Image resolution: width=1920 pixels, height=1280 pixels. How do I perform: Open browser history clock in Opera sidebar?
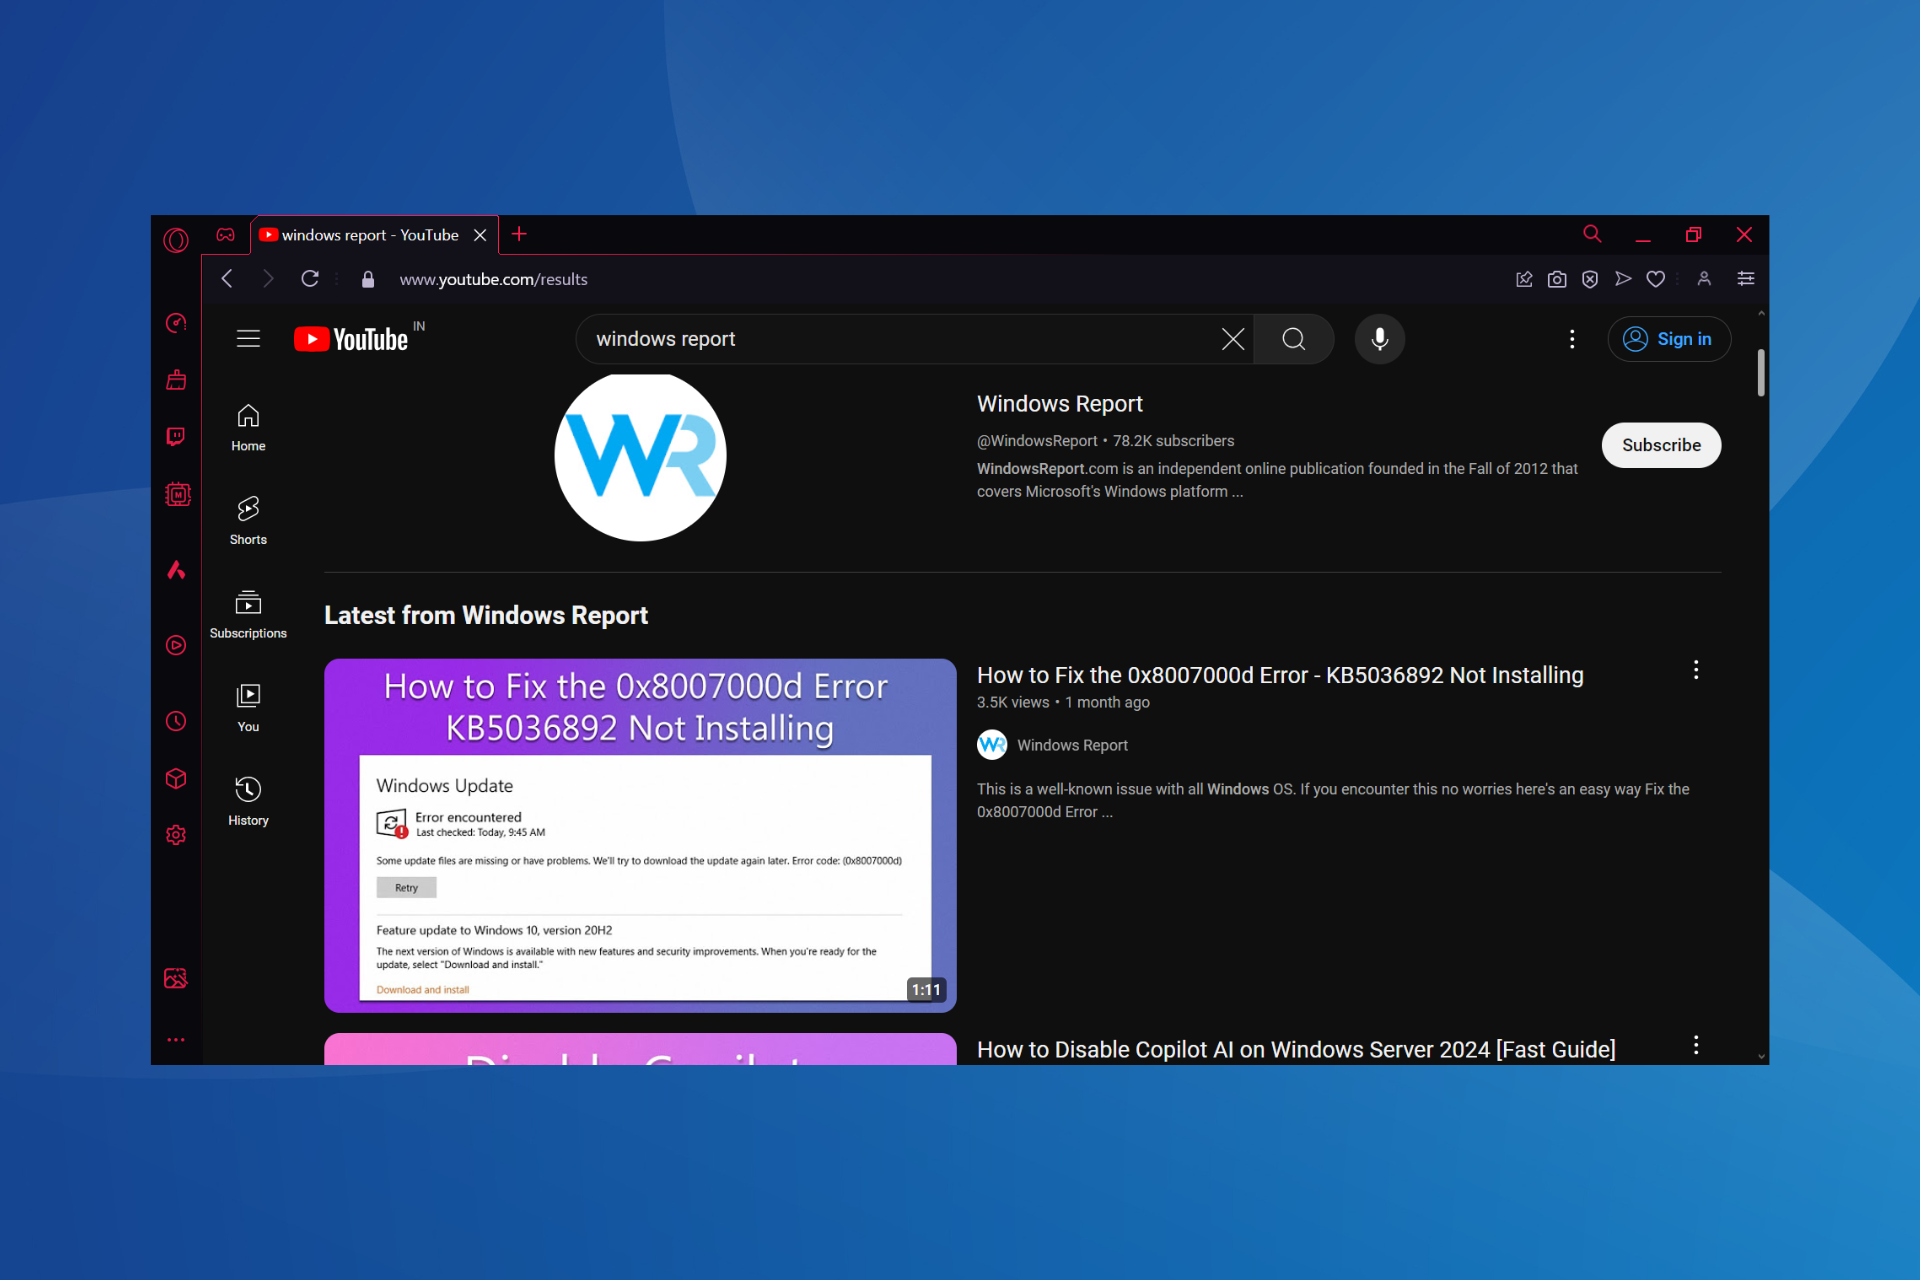pyautogui.click(x=176, y=721)
